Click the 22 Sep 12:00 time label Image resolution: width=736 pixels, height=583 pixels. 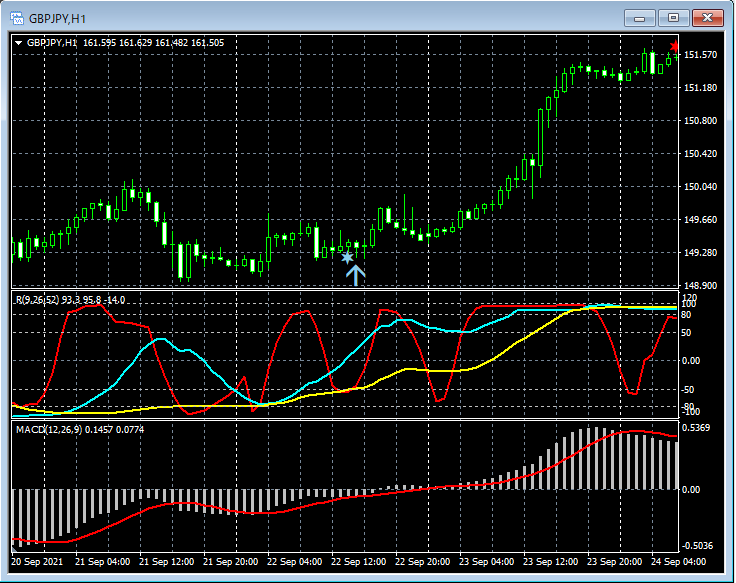pos(359,562)
